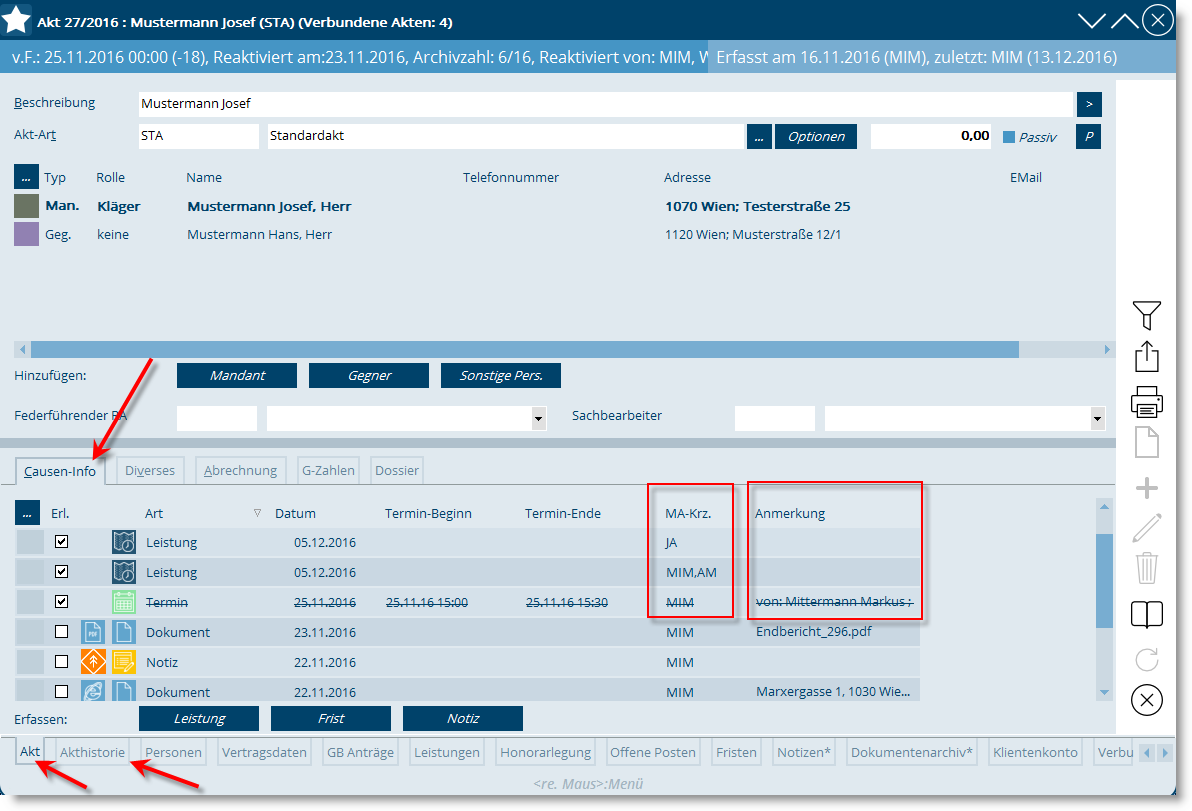
Task: Click Notiz button under Erfassen
Action: [x=463, y=718]
